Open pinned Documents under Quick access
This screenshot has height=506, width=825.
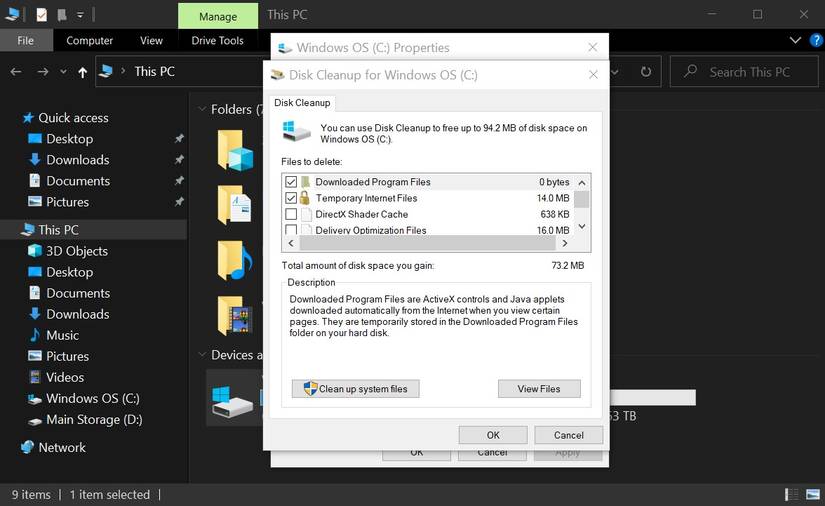point(78,181)
